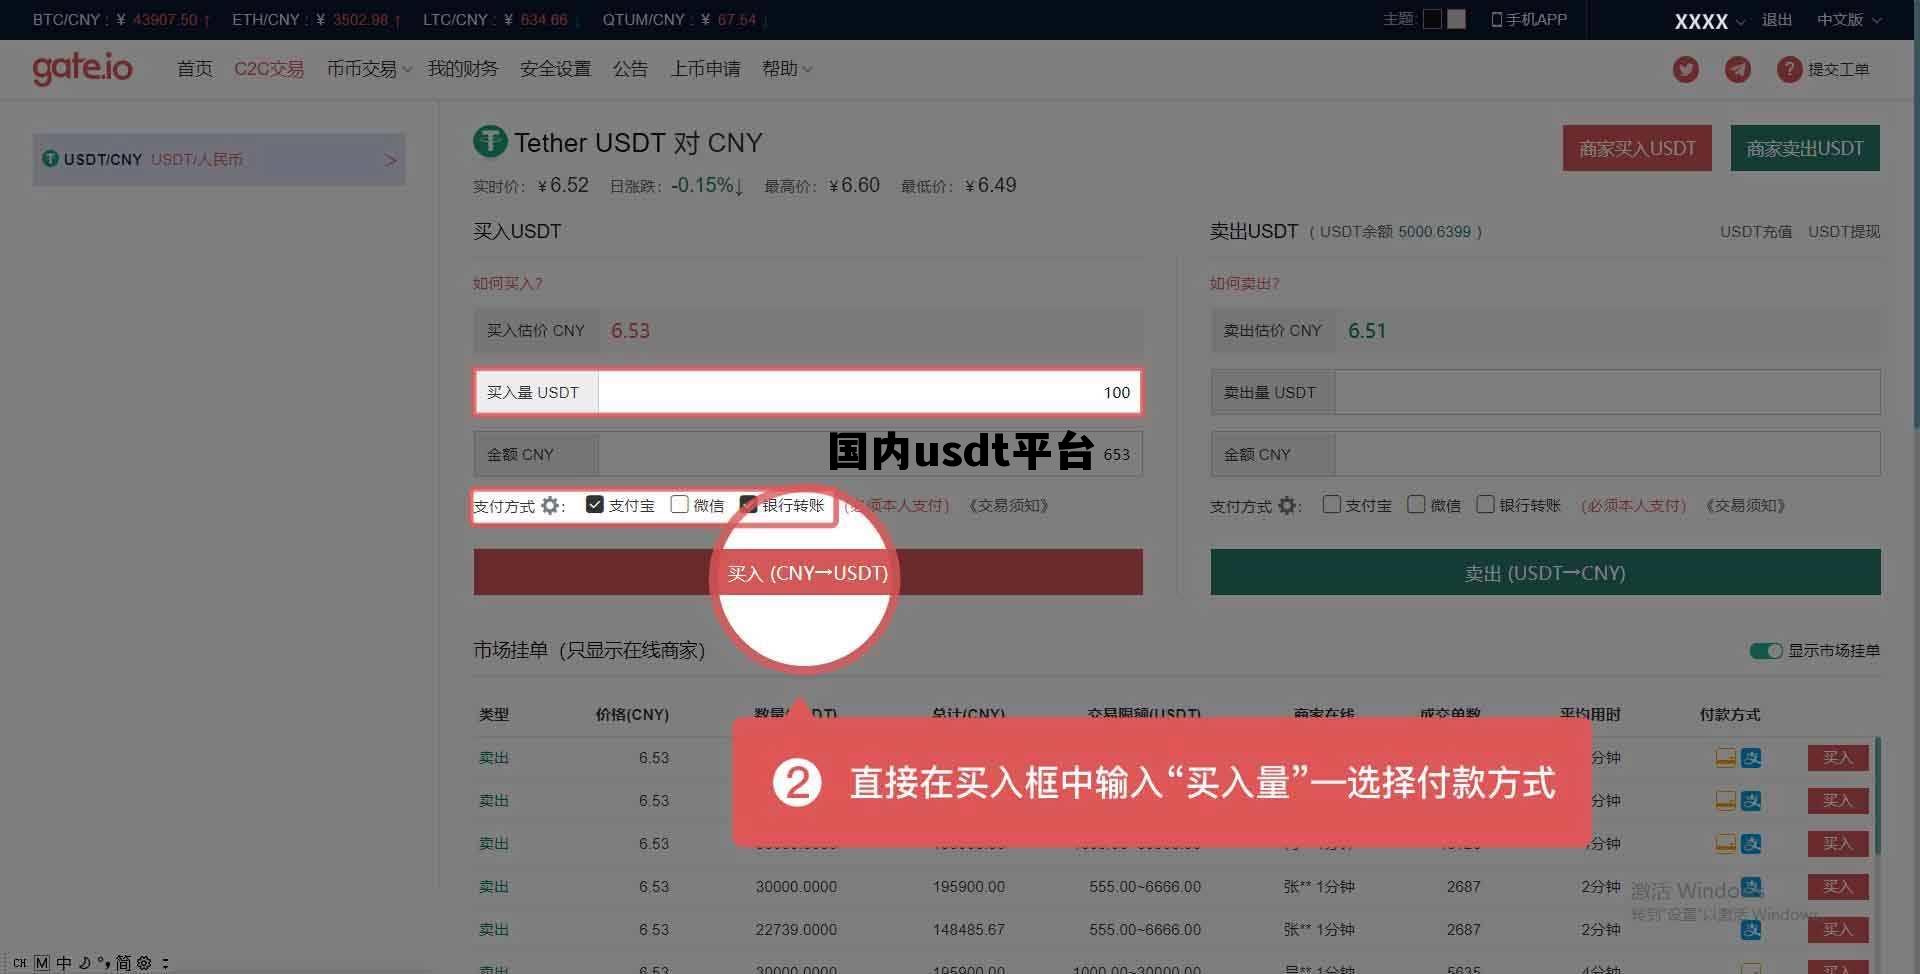
Task: Open the 如何卖出? link
Action: (x=1245, y=283)
